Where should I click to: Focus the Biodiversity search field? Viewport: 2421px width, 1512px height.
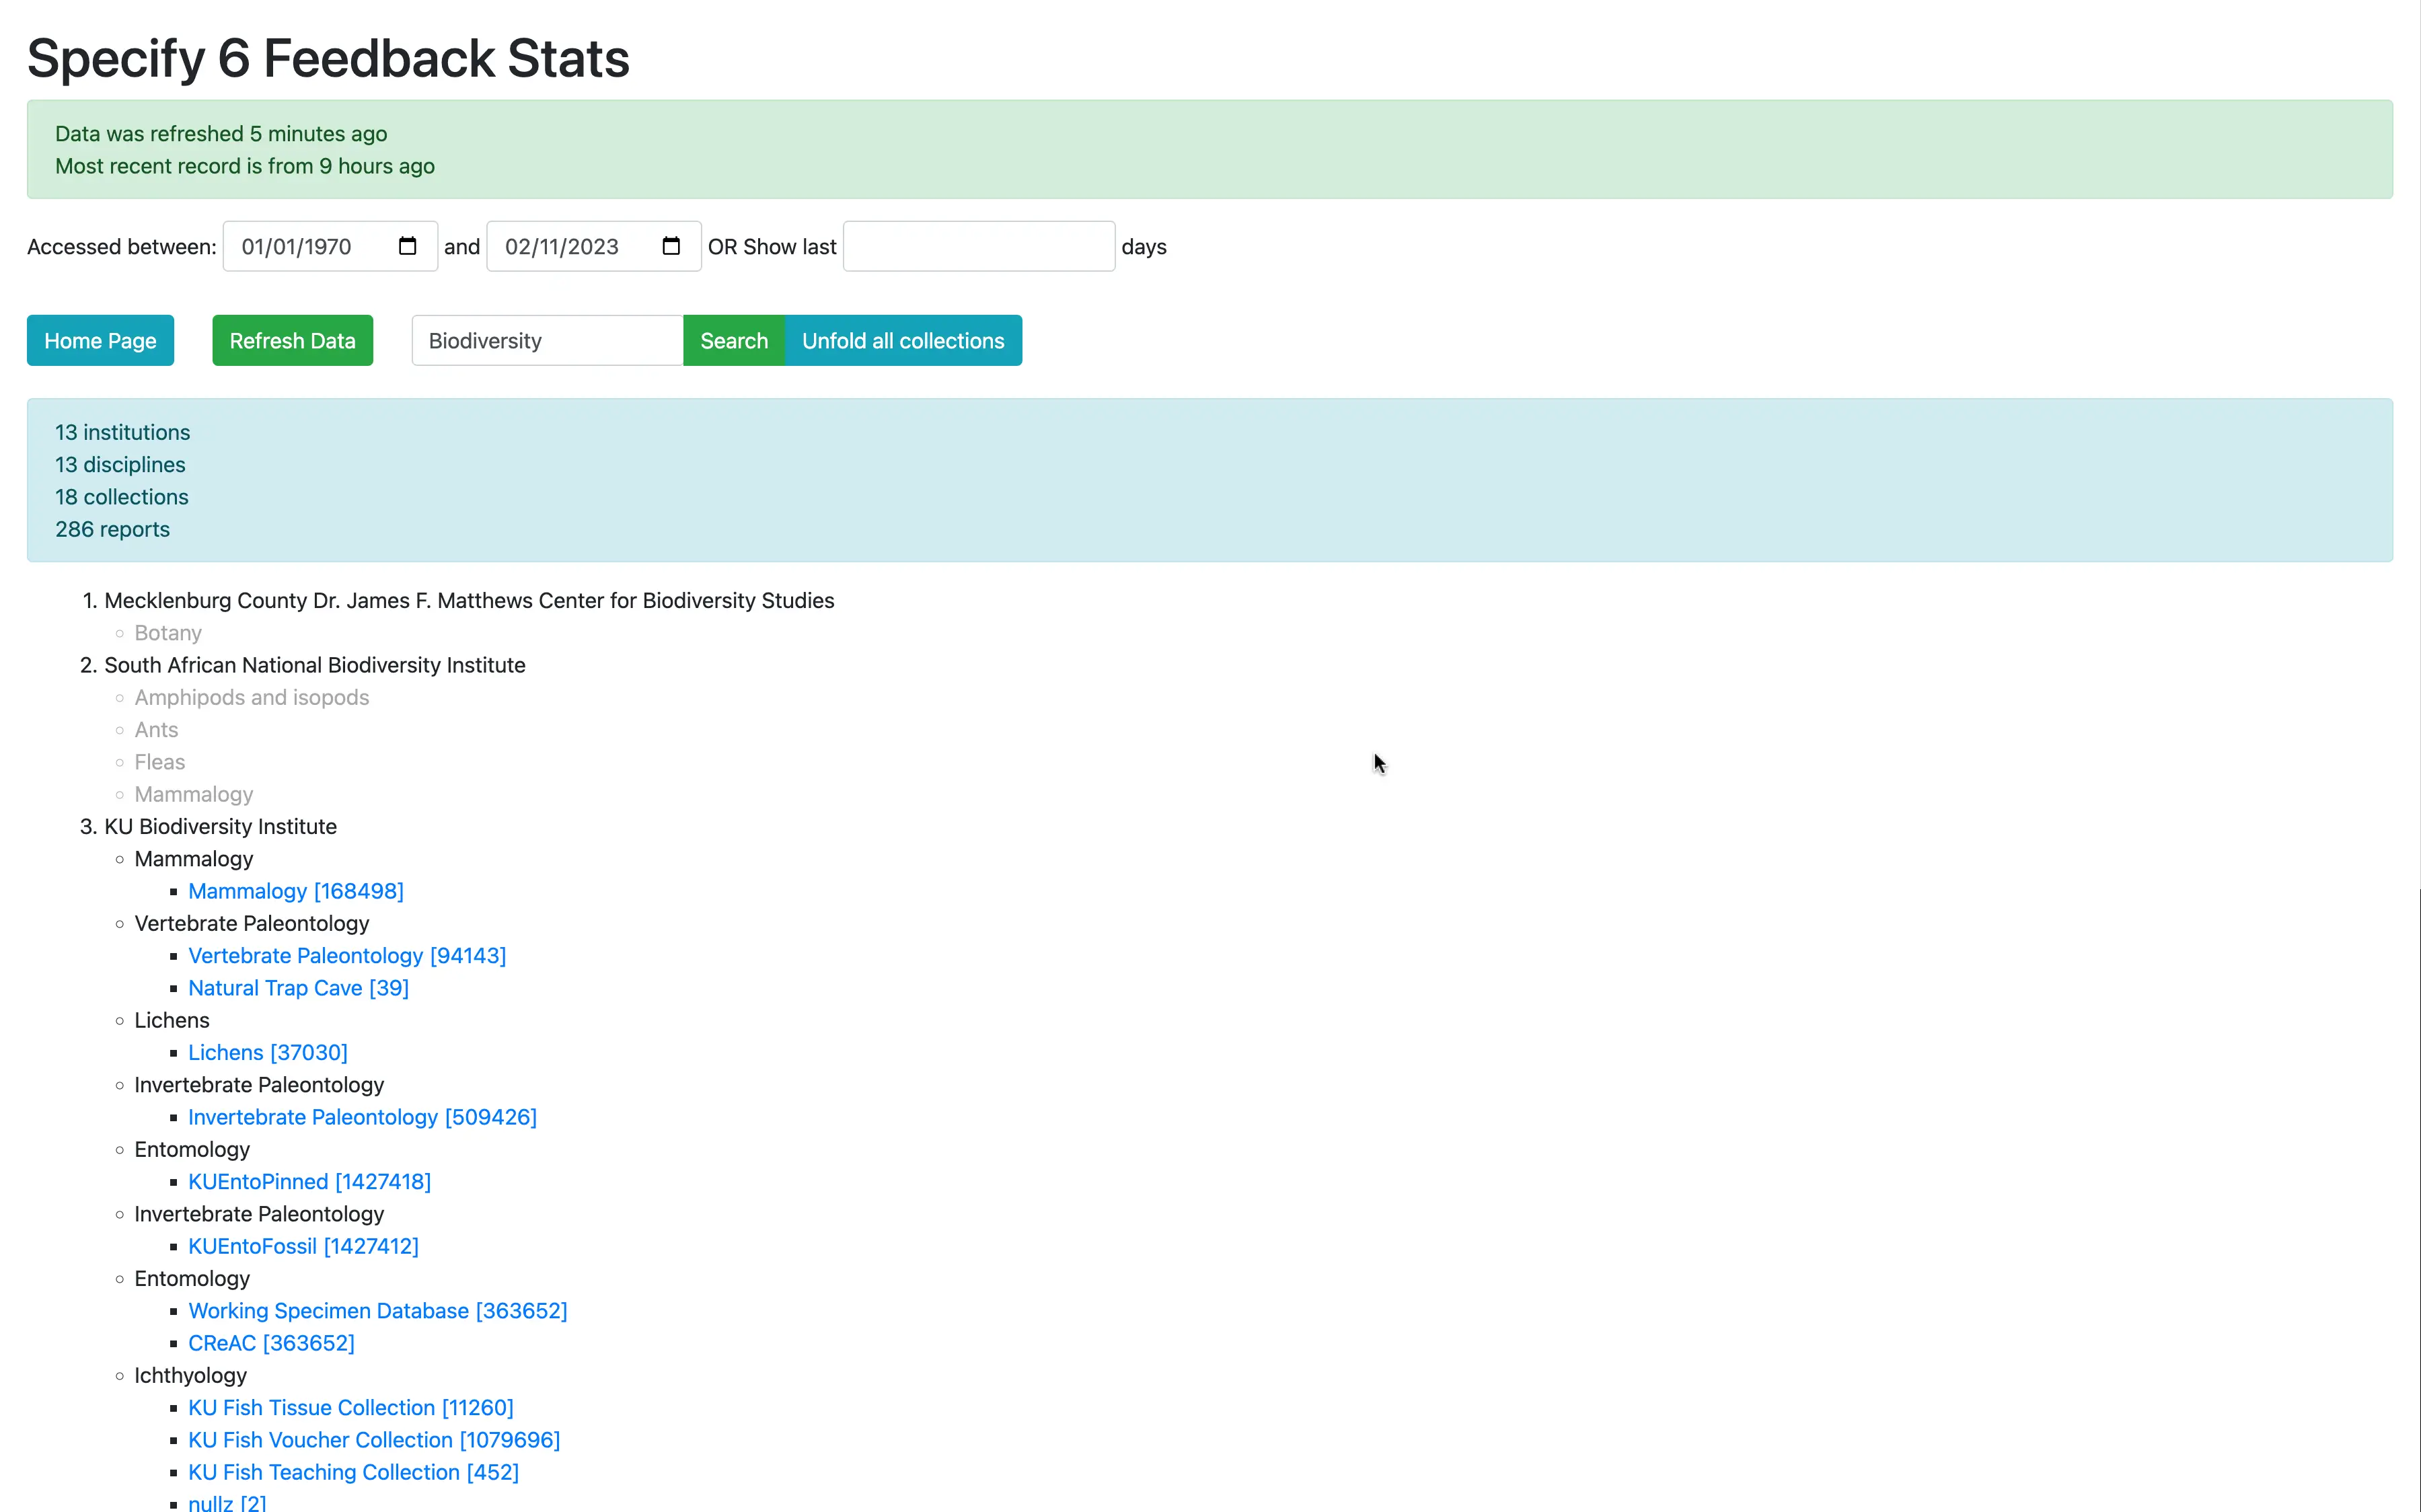click(x=547, y=341)
